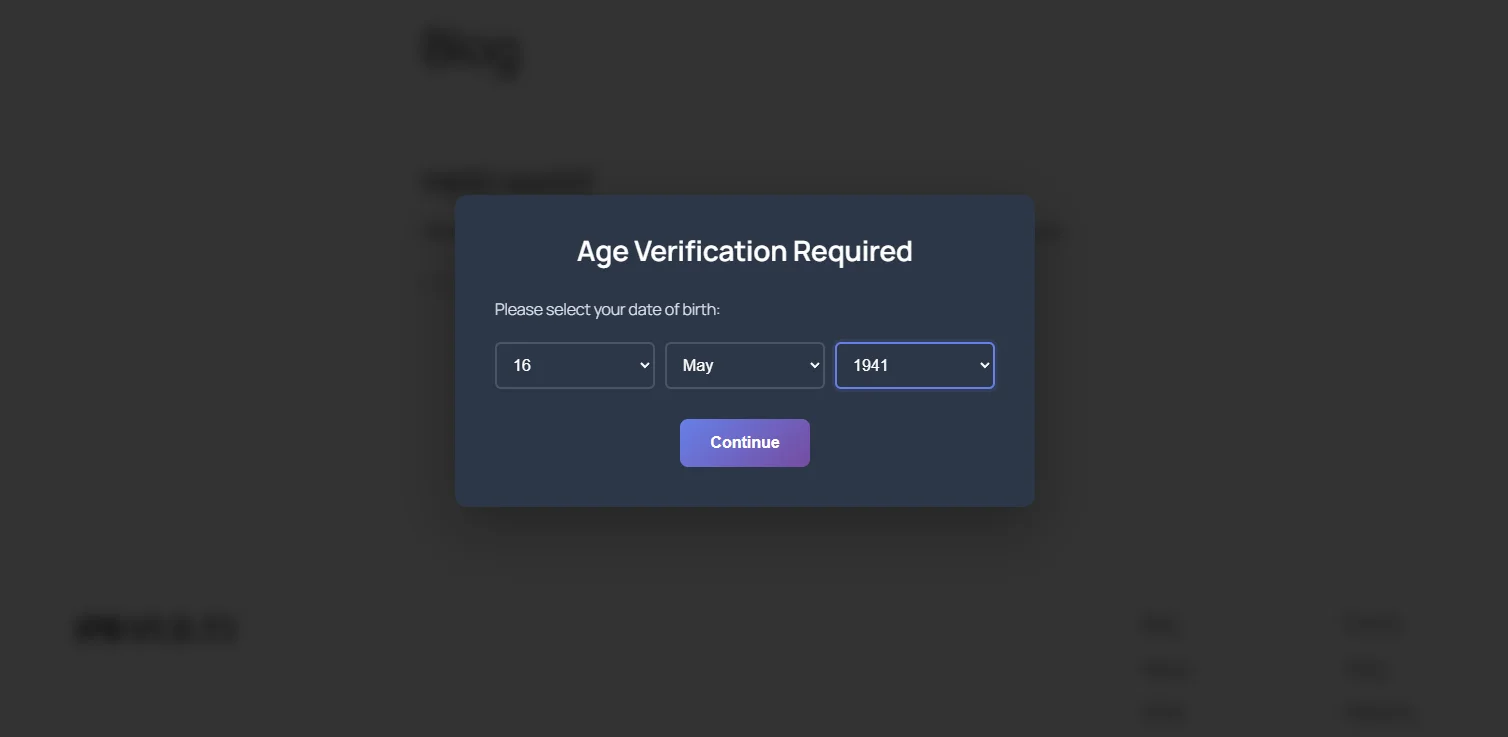Screen dimensions: 1508x737
Task: Click the chevron arrow on the year selector
Action: coord(984,366)
